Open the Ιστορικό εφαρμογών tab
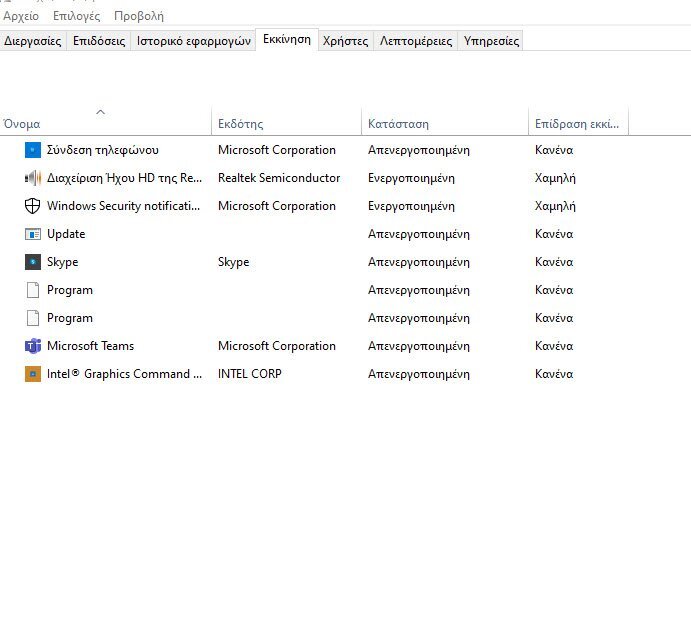 point(193,41)
